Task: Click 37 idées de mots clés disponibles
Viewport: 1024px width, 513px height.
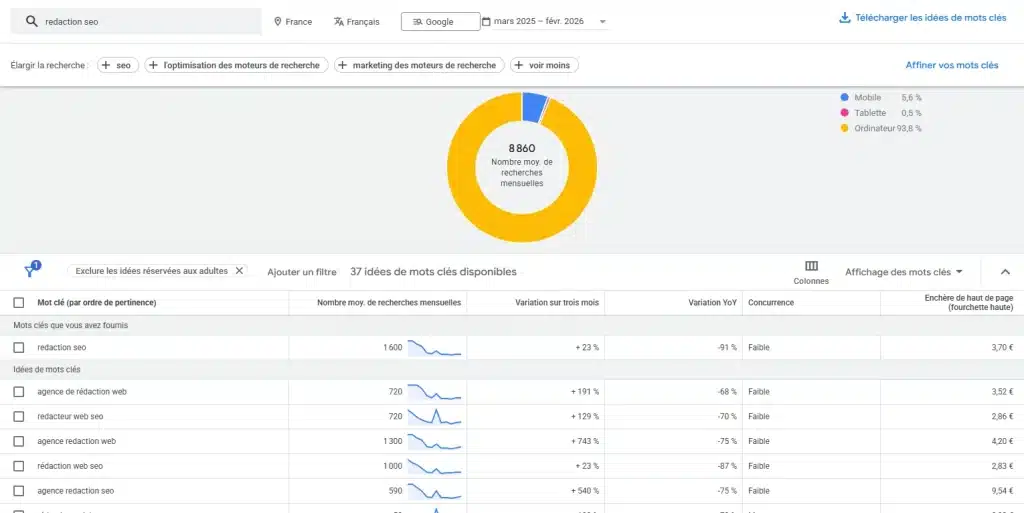Action: [433, 272]
